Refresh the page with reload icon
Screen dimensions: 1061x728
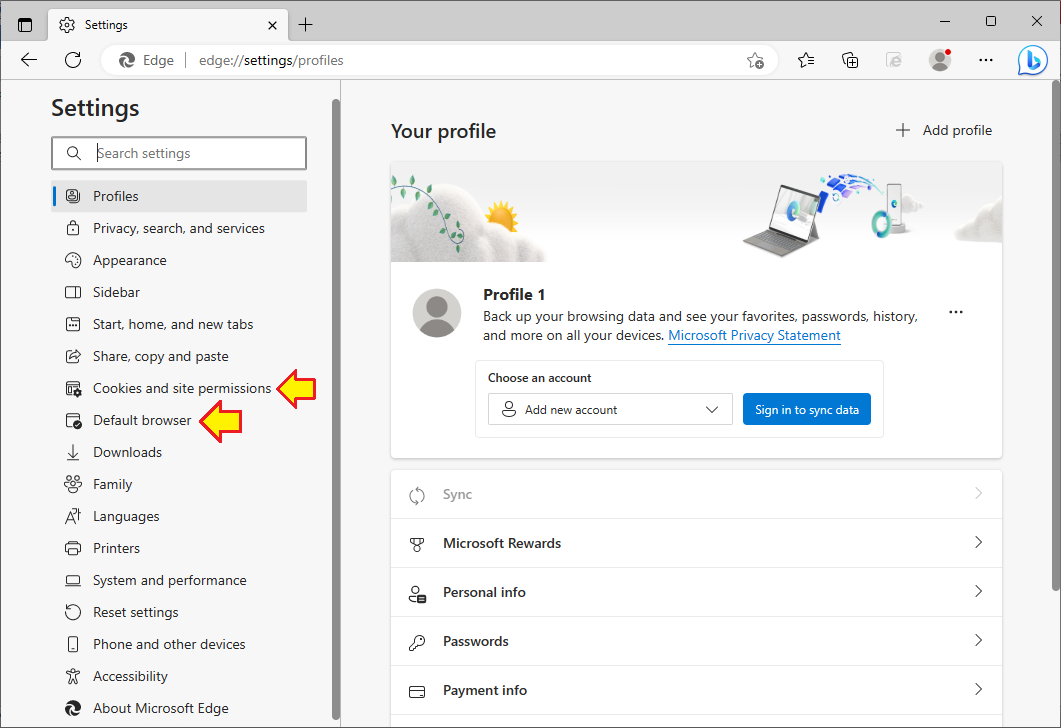[73, 60]
